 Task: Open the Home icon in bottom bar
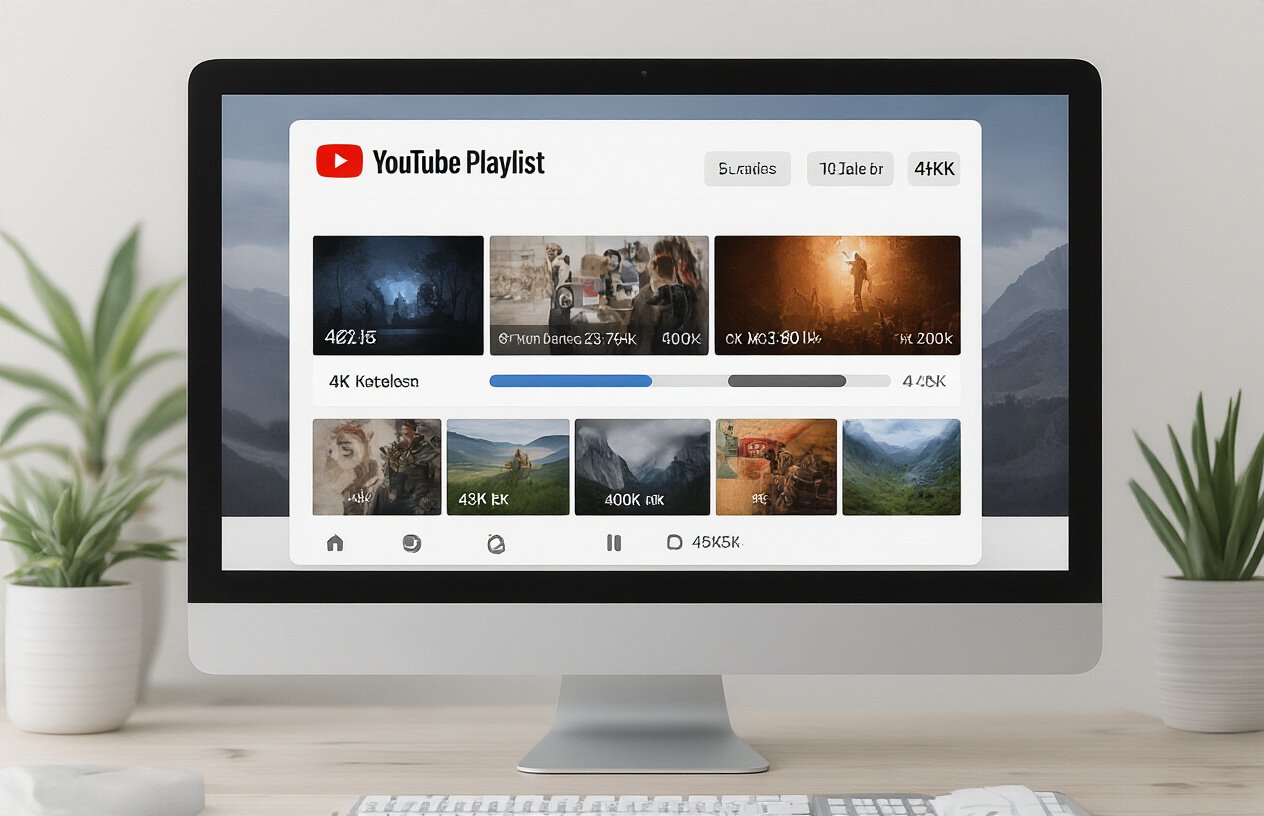(x=335, y=543)
